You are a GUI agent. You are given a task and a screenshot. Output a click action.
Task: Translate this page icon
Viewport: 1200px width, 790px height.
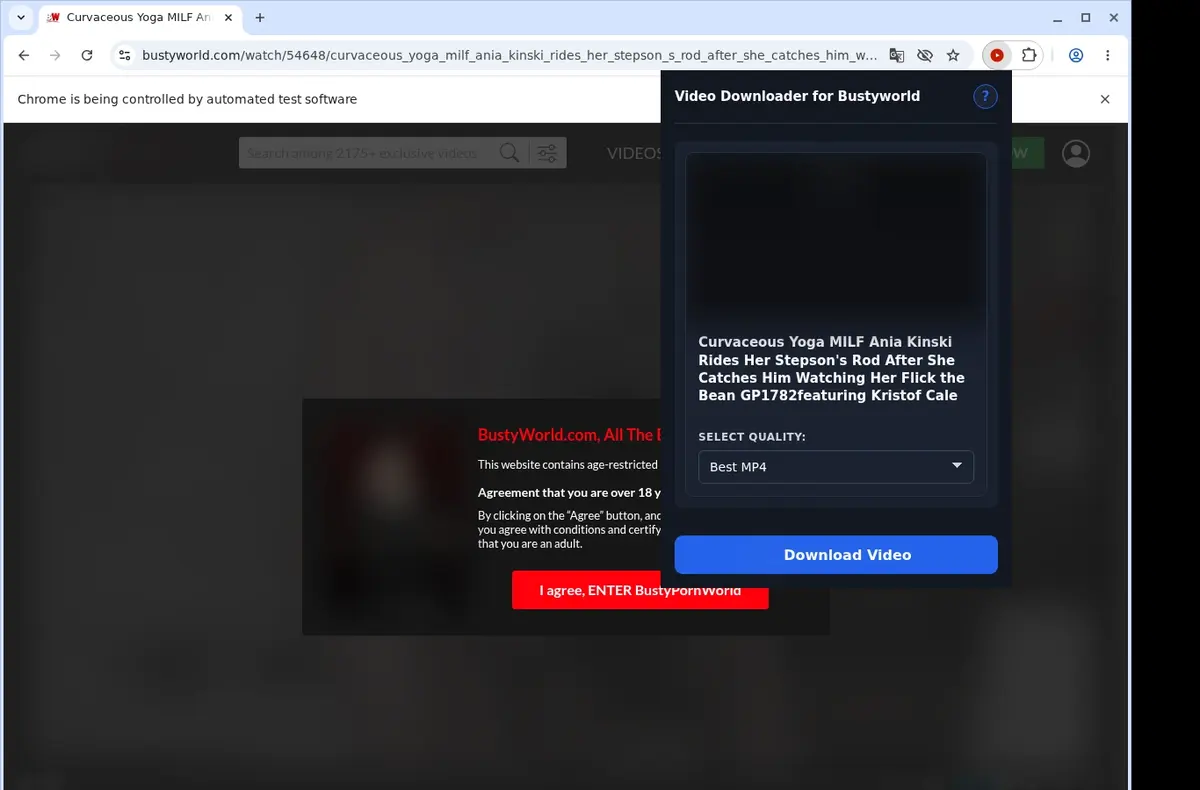pyautogui.click(x=897, y=56)
